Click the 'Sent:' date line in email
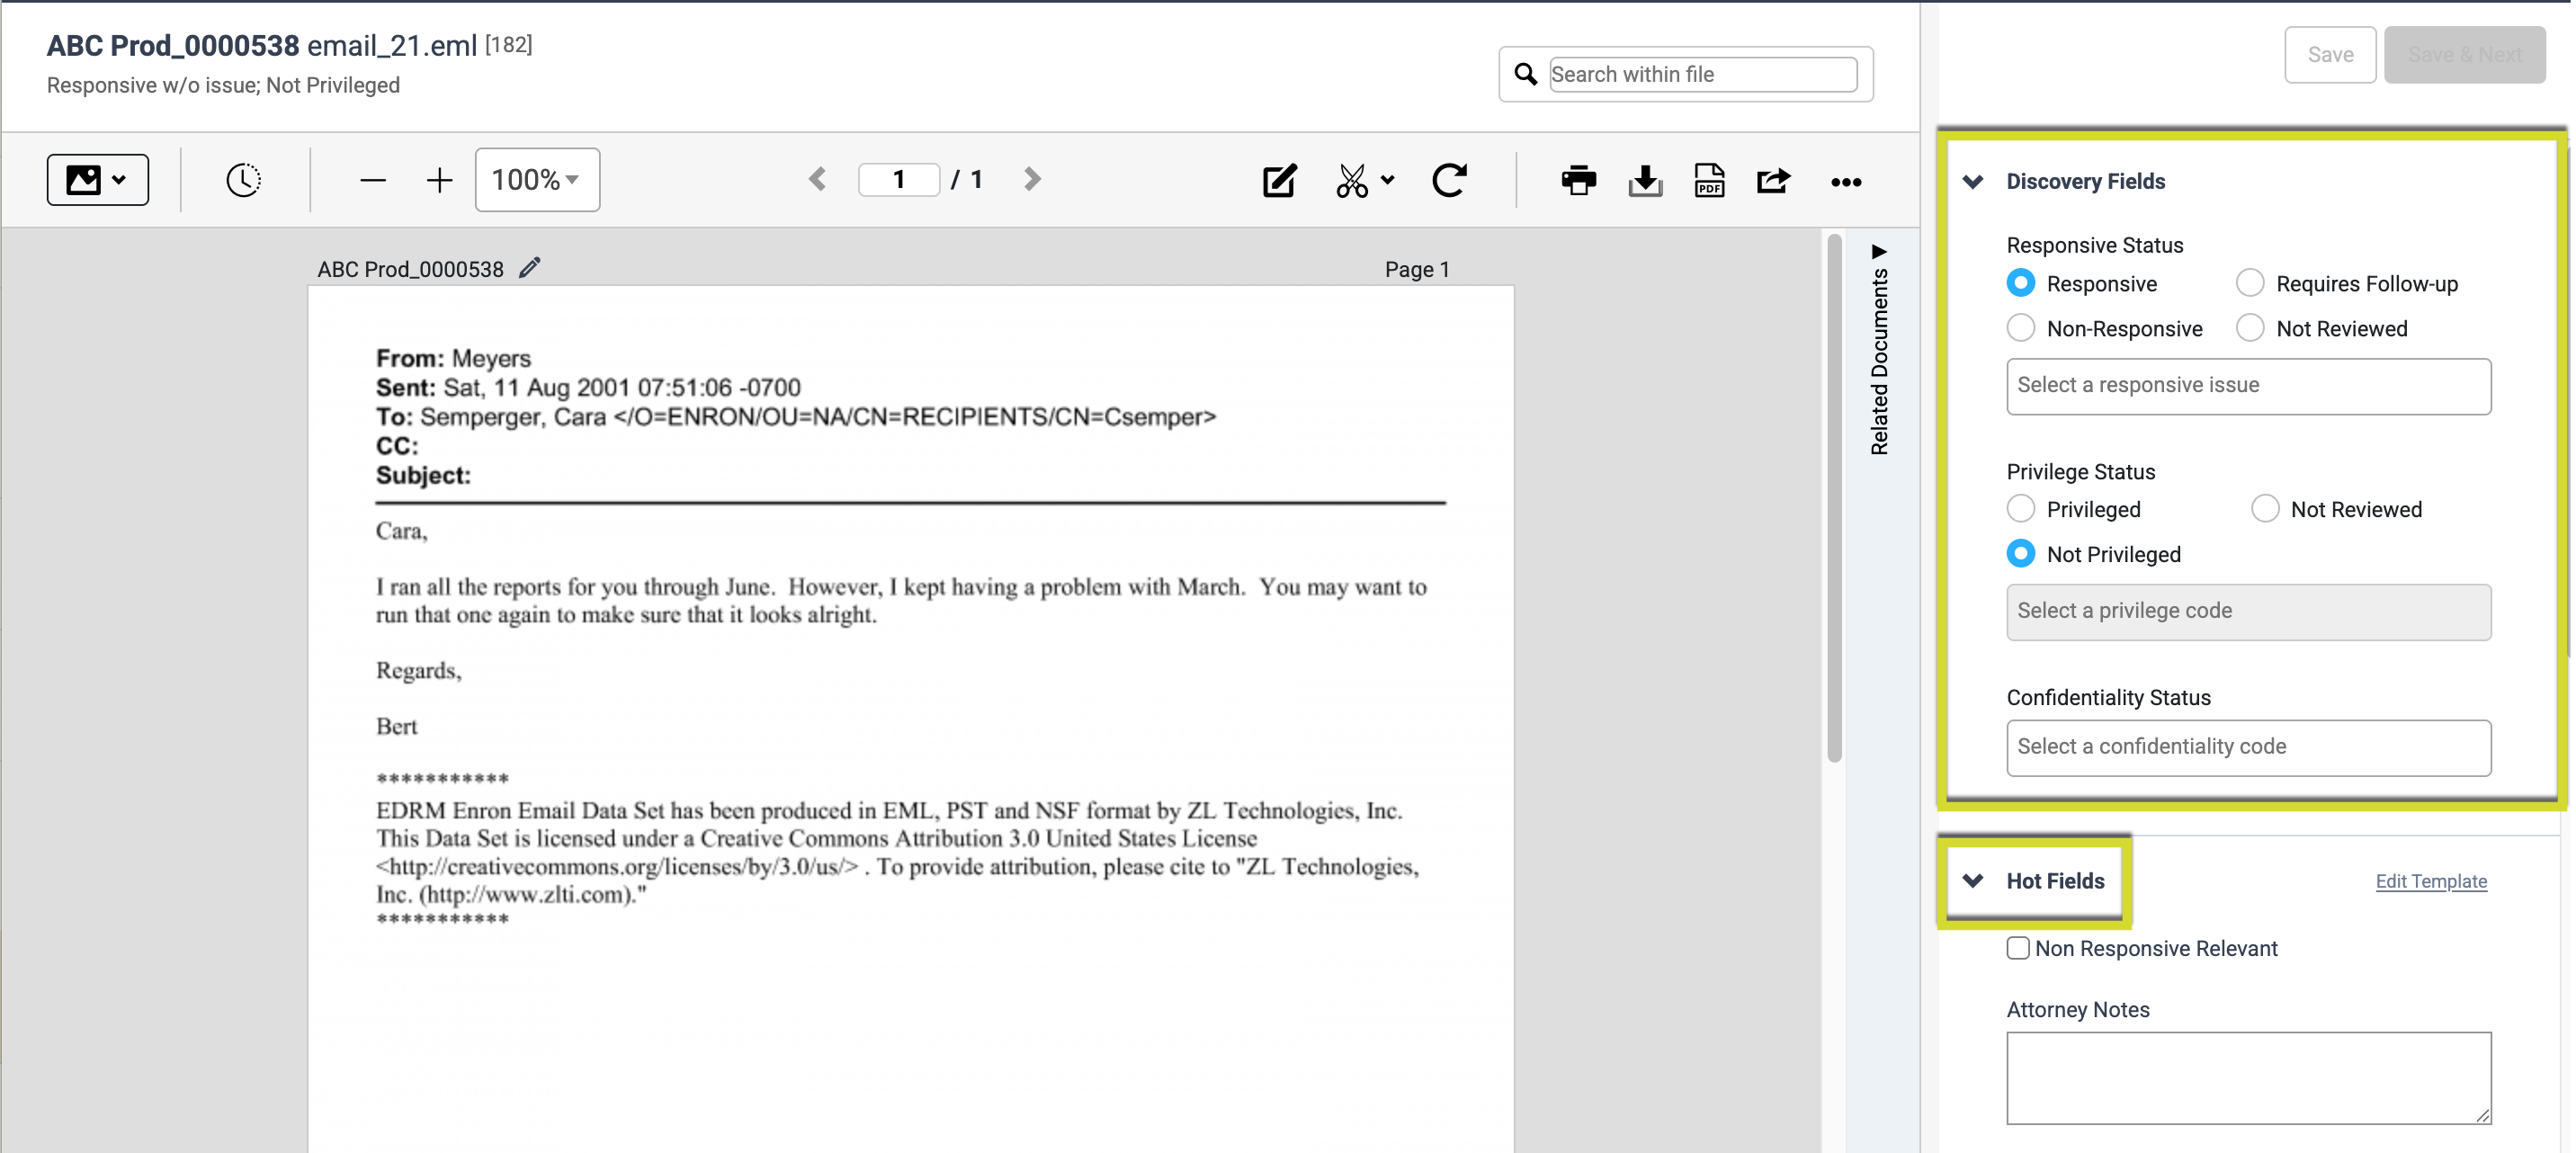The height and width of the screenshot is (1153, 2576). point(588,387)
